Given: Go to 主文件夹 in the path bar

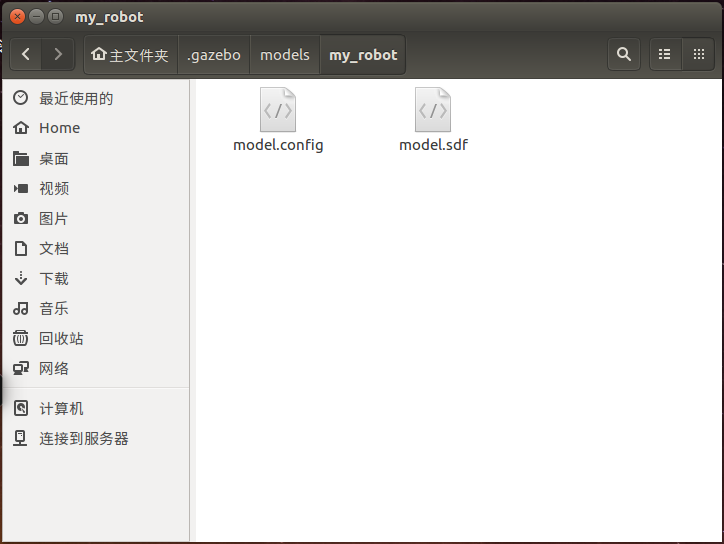Looking at the screenshot, I should click(131, 55).
